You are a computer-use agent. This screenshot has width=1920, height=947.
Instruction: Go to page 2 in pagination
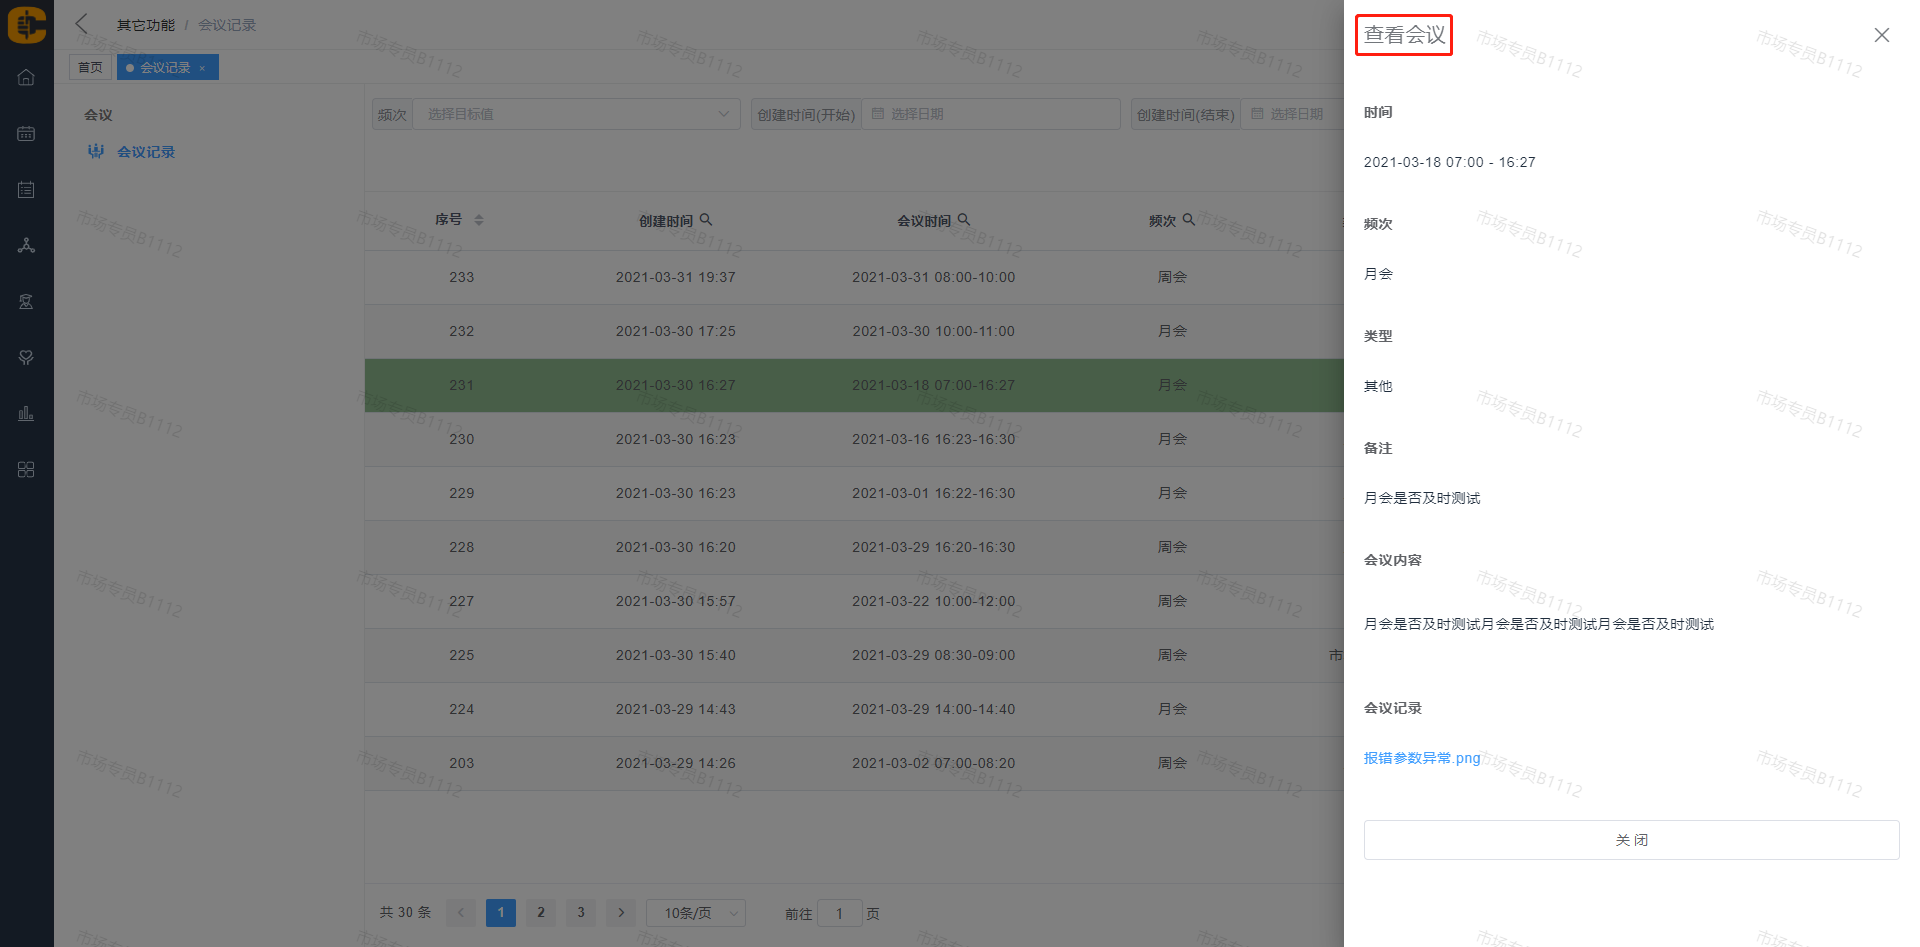coord(541,913)
